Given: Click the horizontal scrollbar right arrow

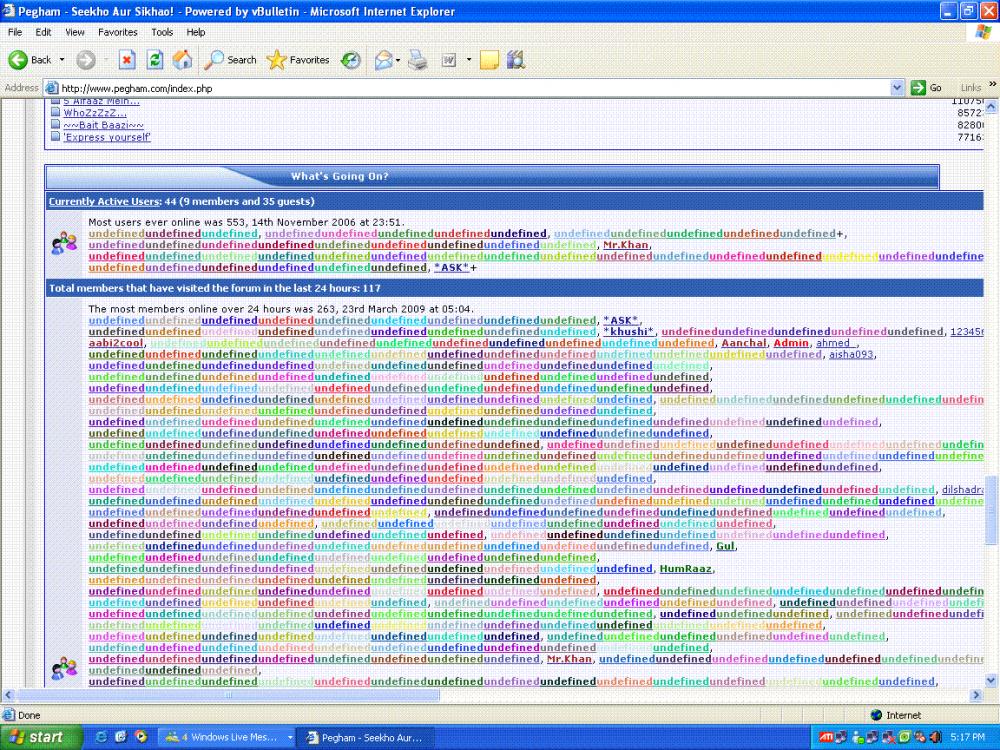Looking at the screenshot, I should coord(977,695).
